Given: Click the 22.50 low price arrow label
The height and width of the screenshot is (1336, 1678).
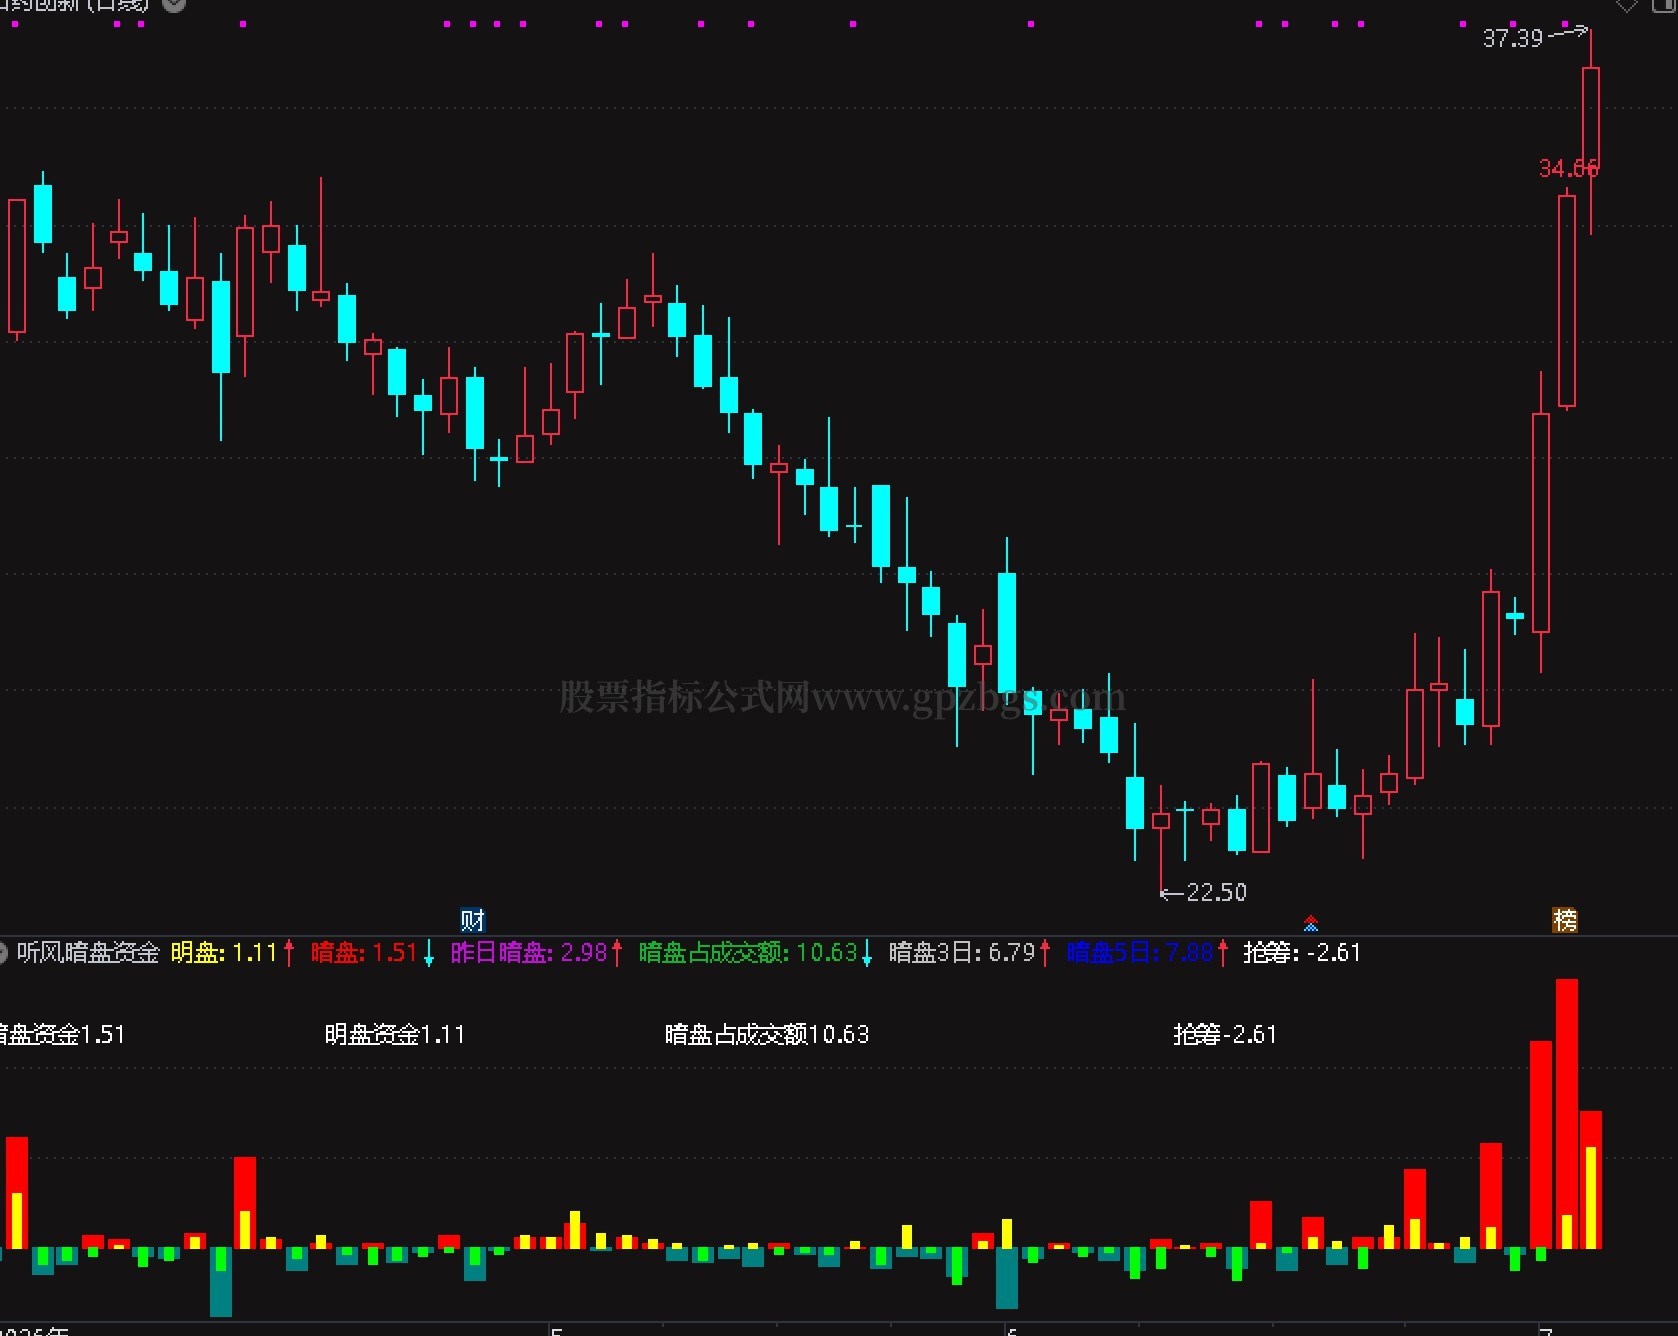Looking at the screenshot, I should coord(1204,892).
